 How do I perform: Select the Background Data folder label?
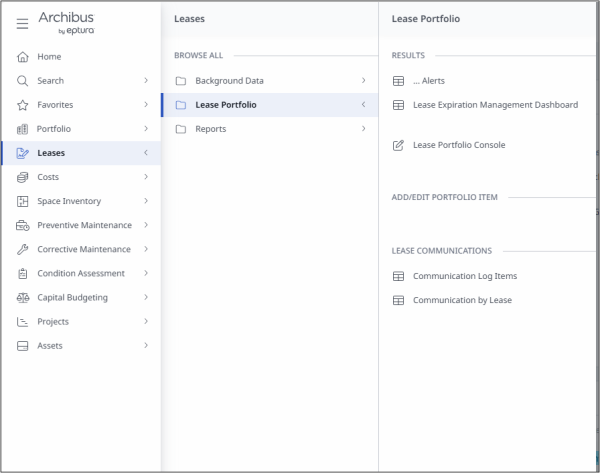[x=229, y=81]
